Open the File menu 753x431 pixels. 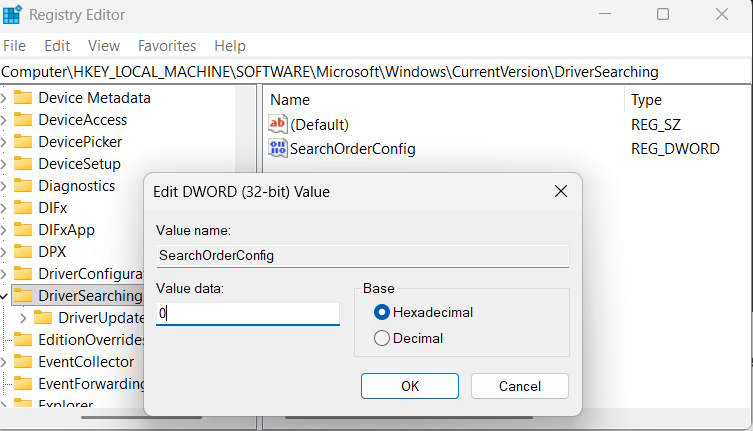click(14, 46)
